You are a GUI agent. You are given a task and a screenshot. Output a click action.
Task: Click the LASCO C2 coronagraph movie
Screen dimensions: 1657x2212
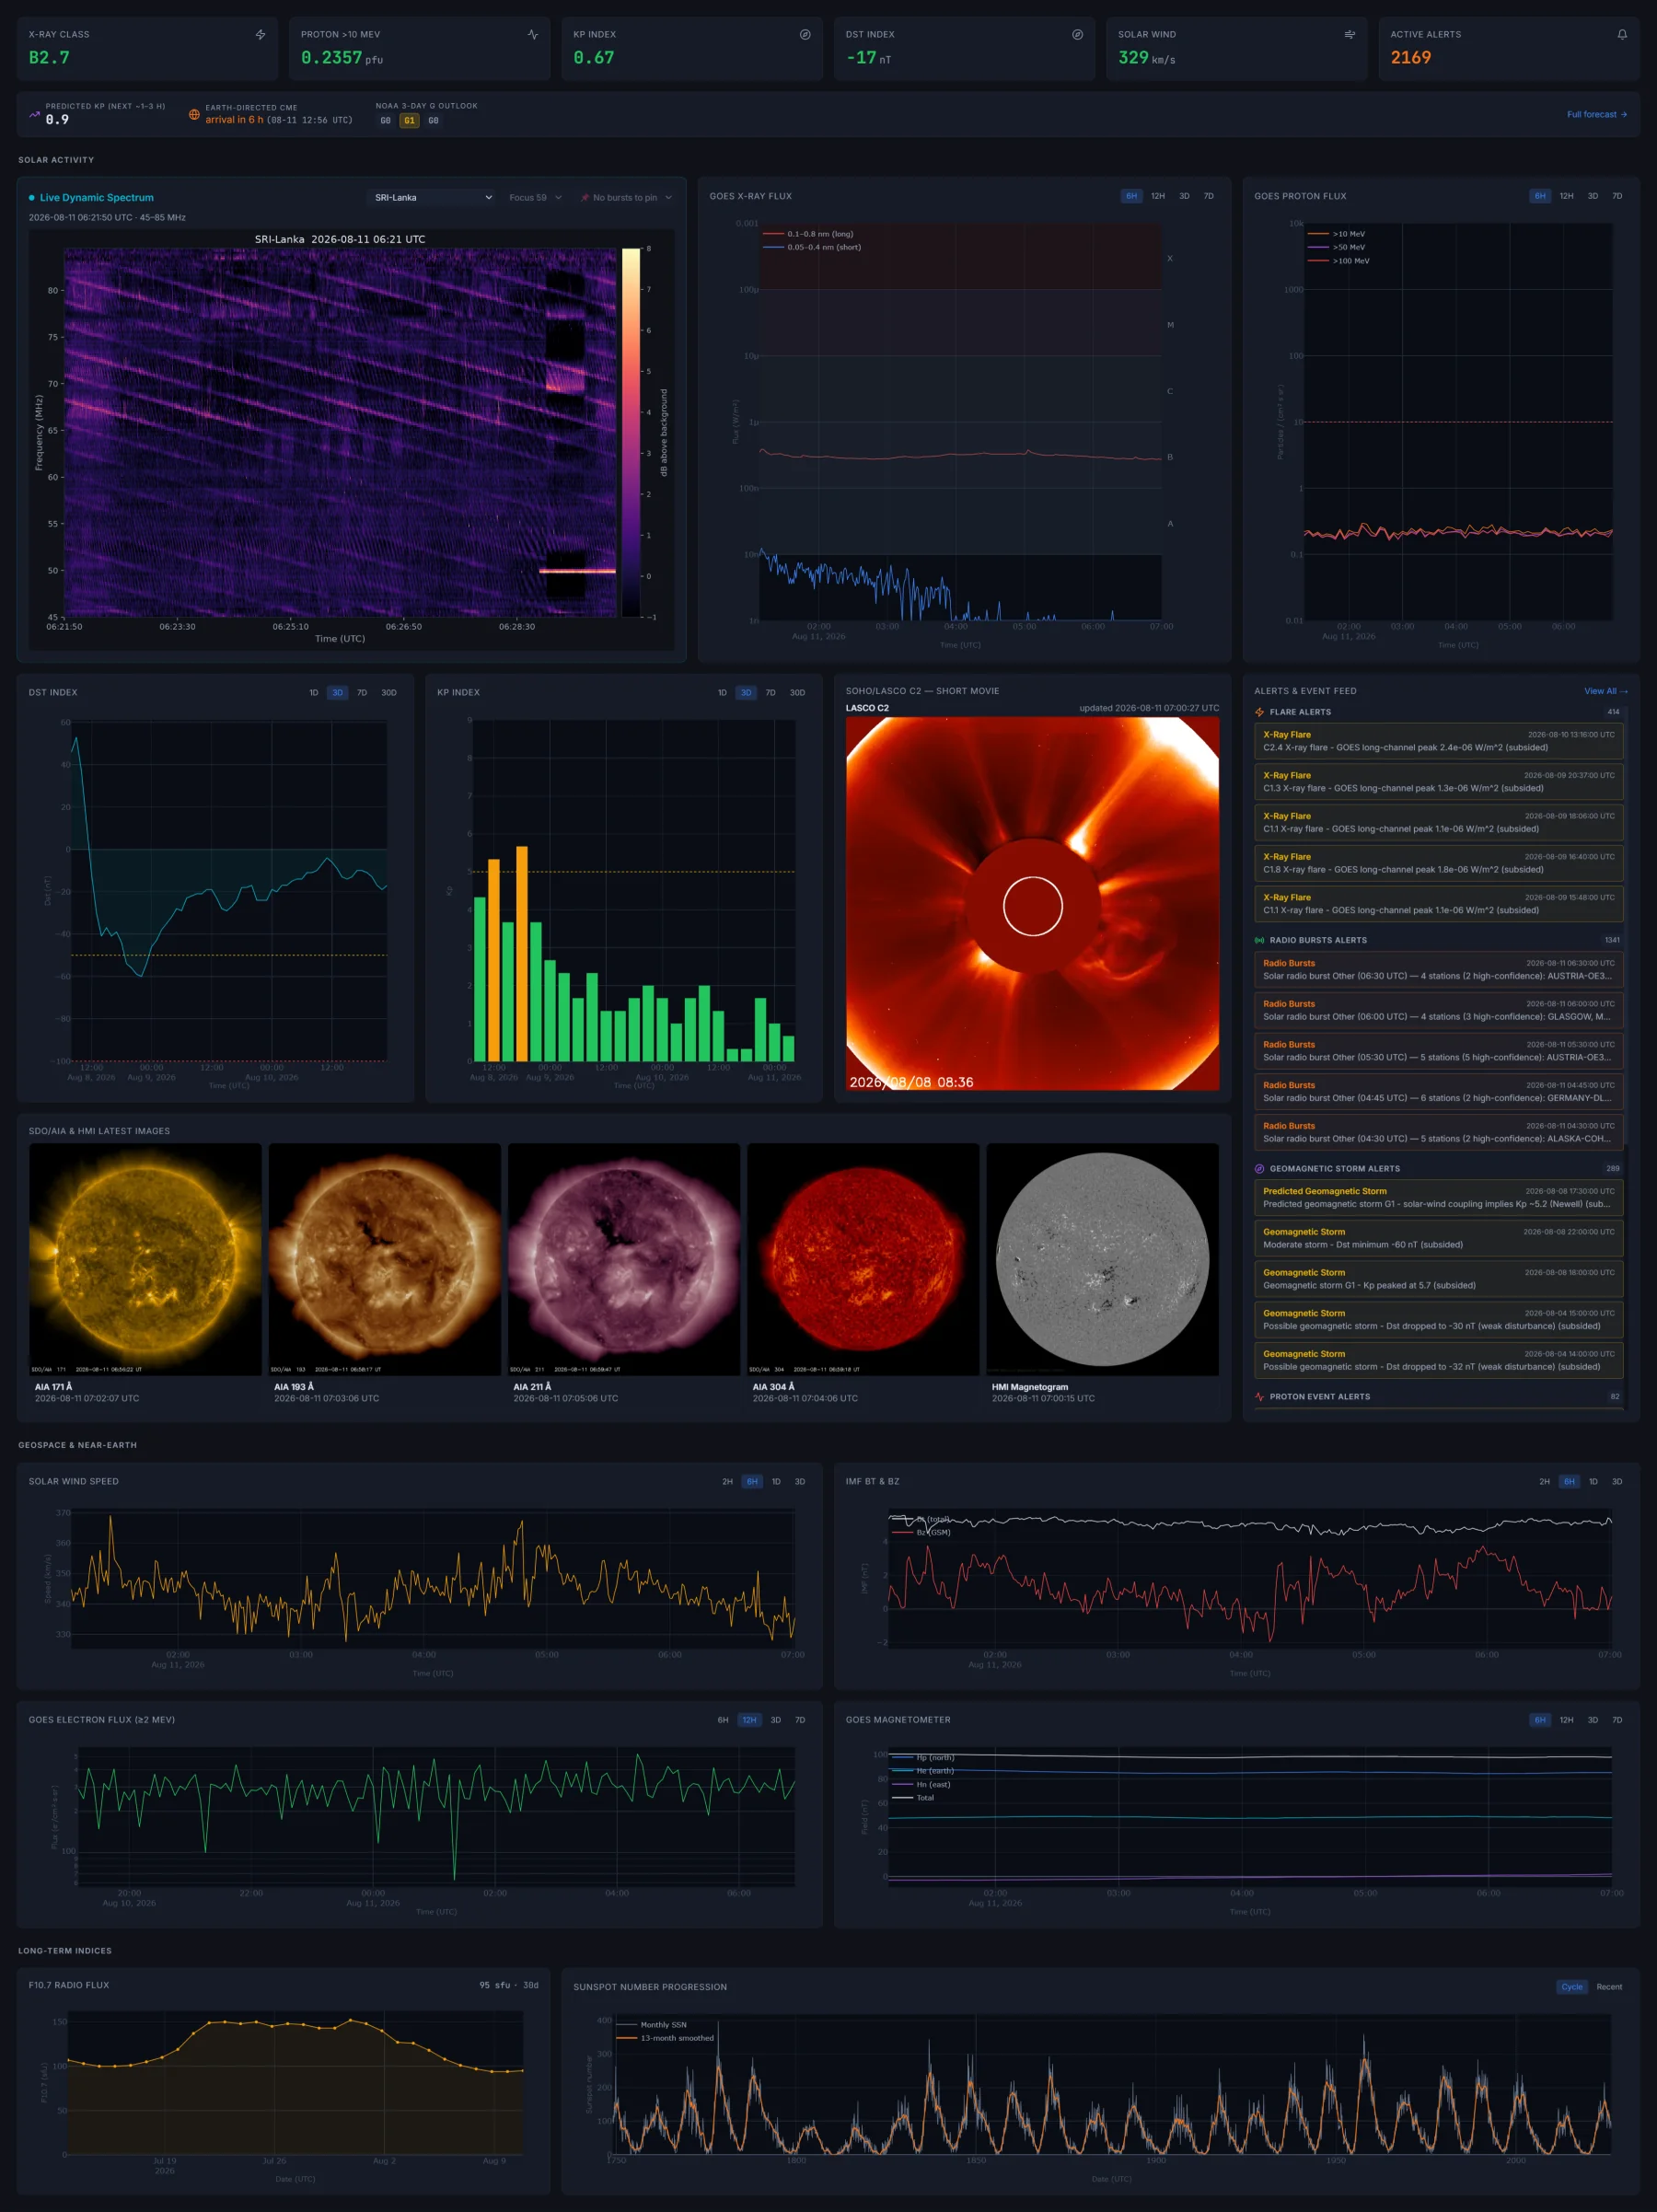[x=1032, y=904]
